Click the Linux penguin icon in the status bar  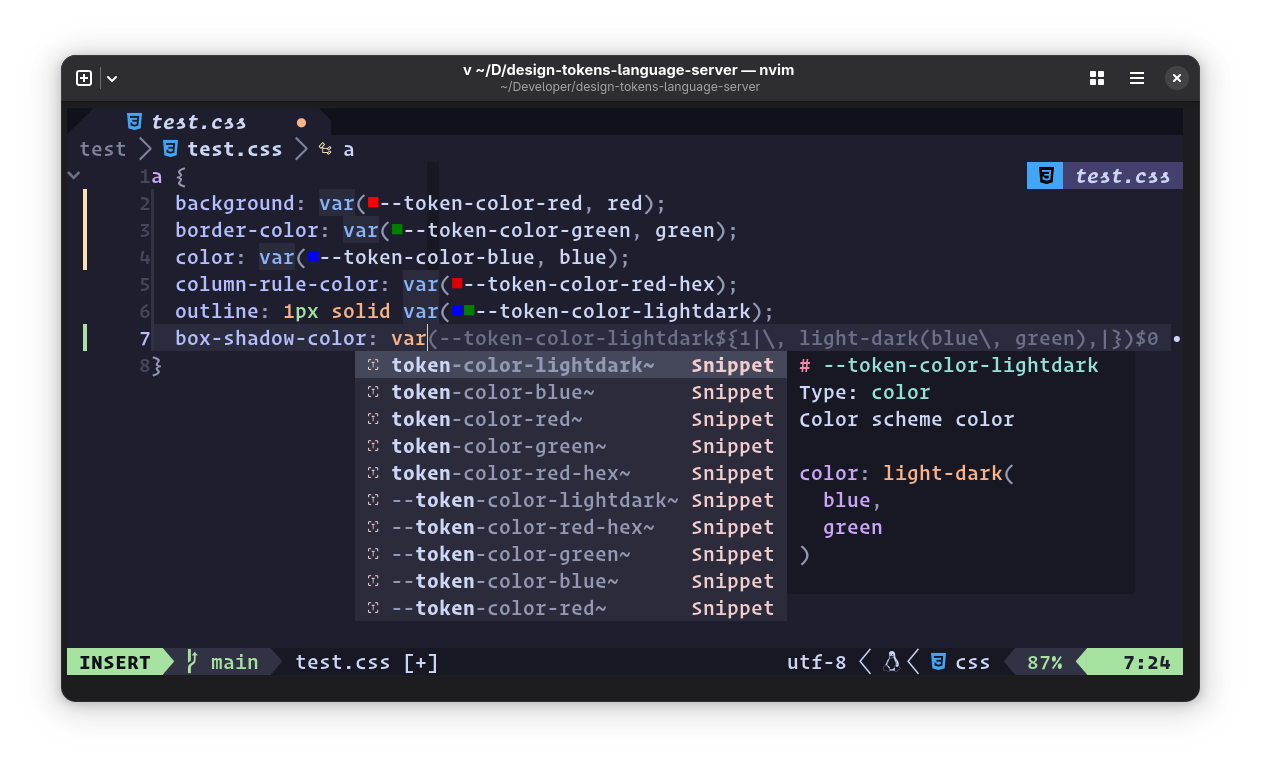890,660
